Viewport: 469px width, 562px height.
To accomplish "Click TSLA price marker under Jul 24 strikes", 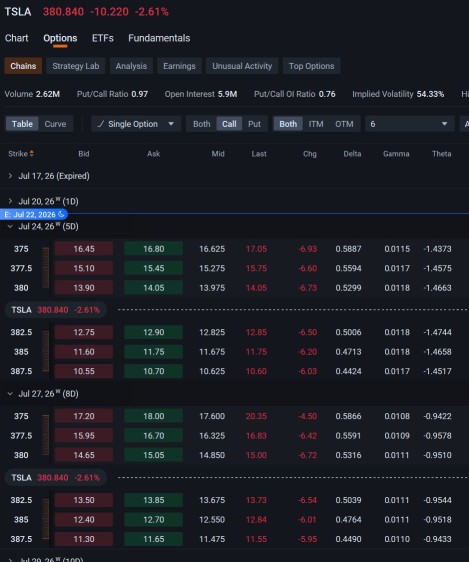I will tap(56, 310).
